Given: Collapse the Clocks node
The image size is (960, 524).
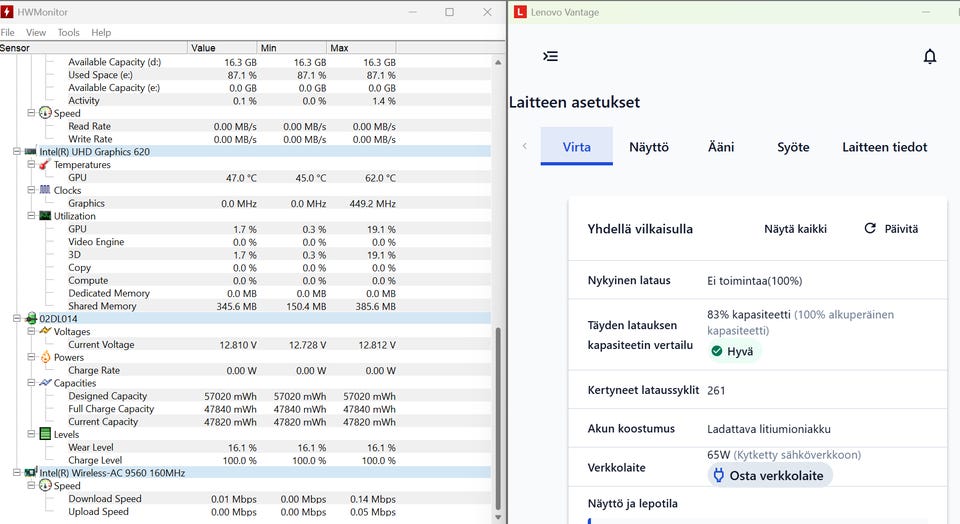Looking at the screenshot, I should click(31, 190).
